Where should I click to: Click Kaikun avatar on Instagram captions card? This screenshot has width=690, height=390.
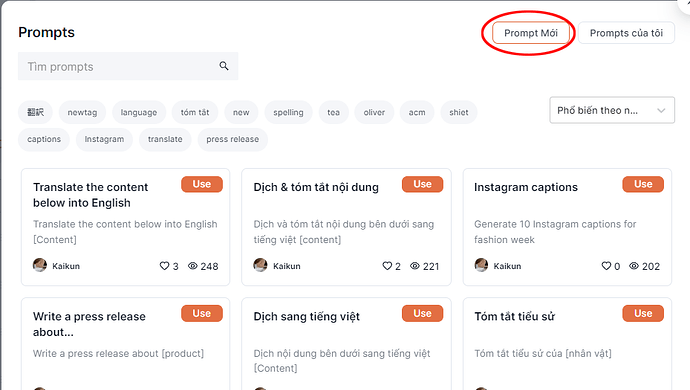coord(481,265)
